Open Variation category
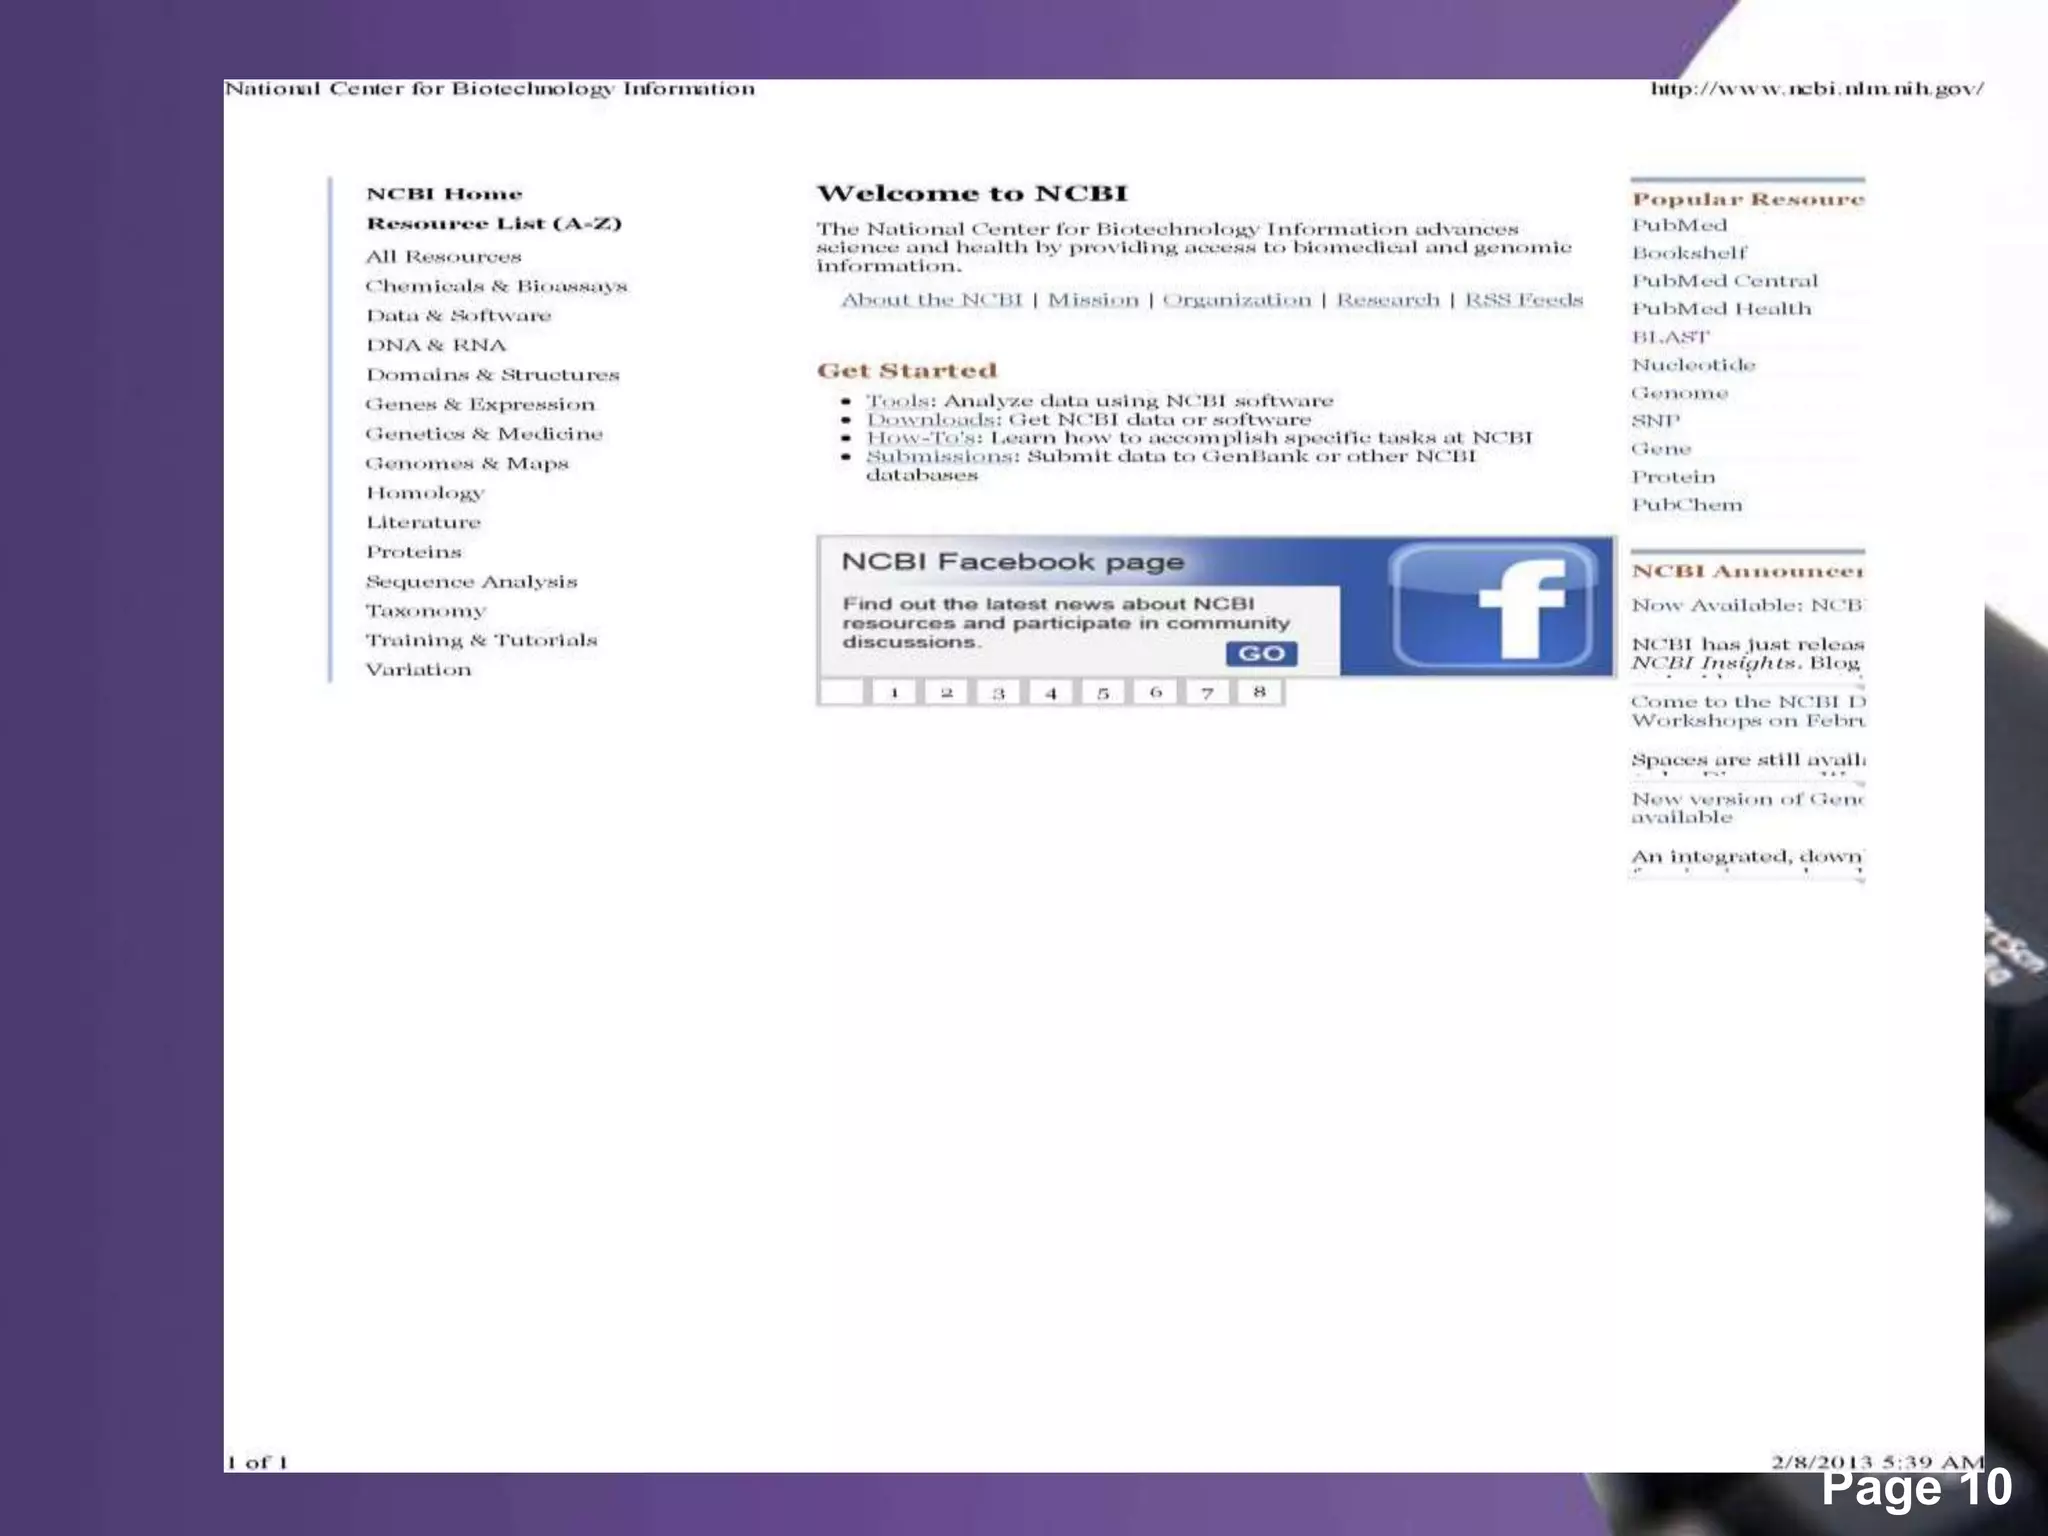Viewport: 2048px width, 1536px height. (x=418, y=670)
